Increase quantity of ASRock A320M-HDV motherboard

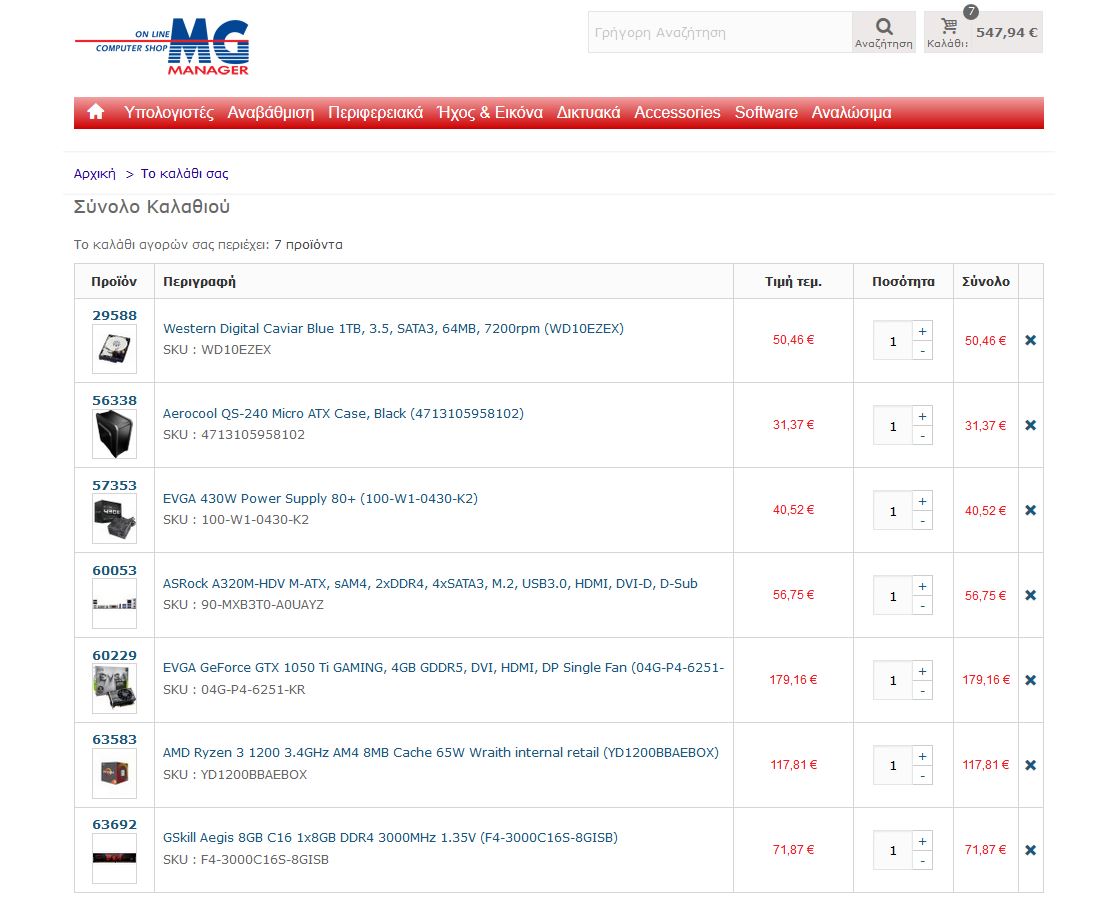coord(922,586)
